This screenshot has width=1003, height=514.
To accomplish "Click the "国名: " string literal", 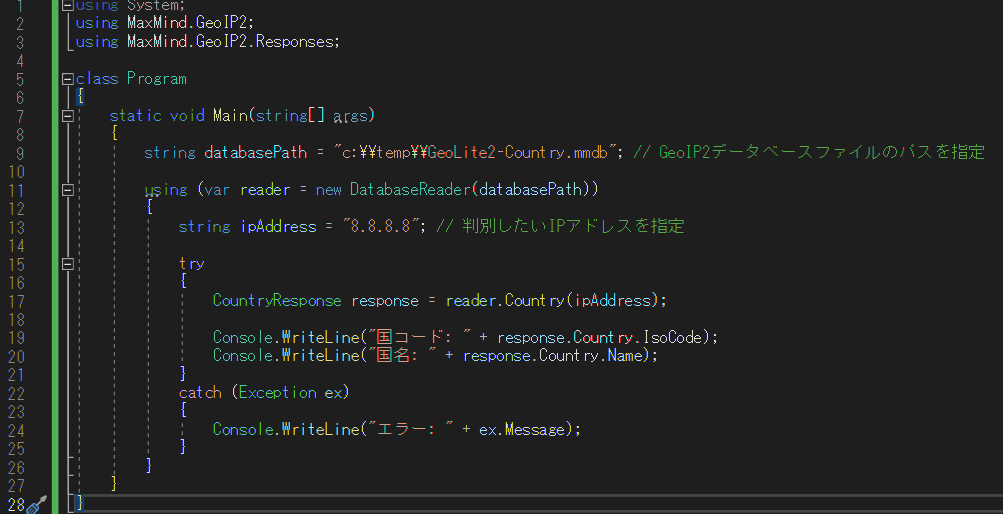I will [402, 355].
